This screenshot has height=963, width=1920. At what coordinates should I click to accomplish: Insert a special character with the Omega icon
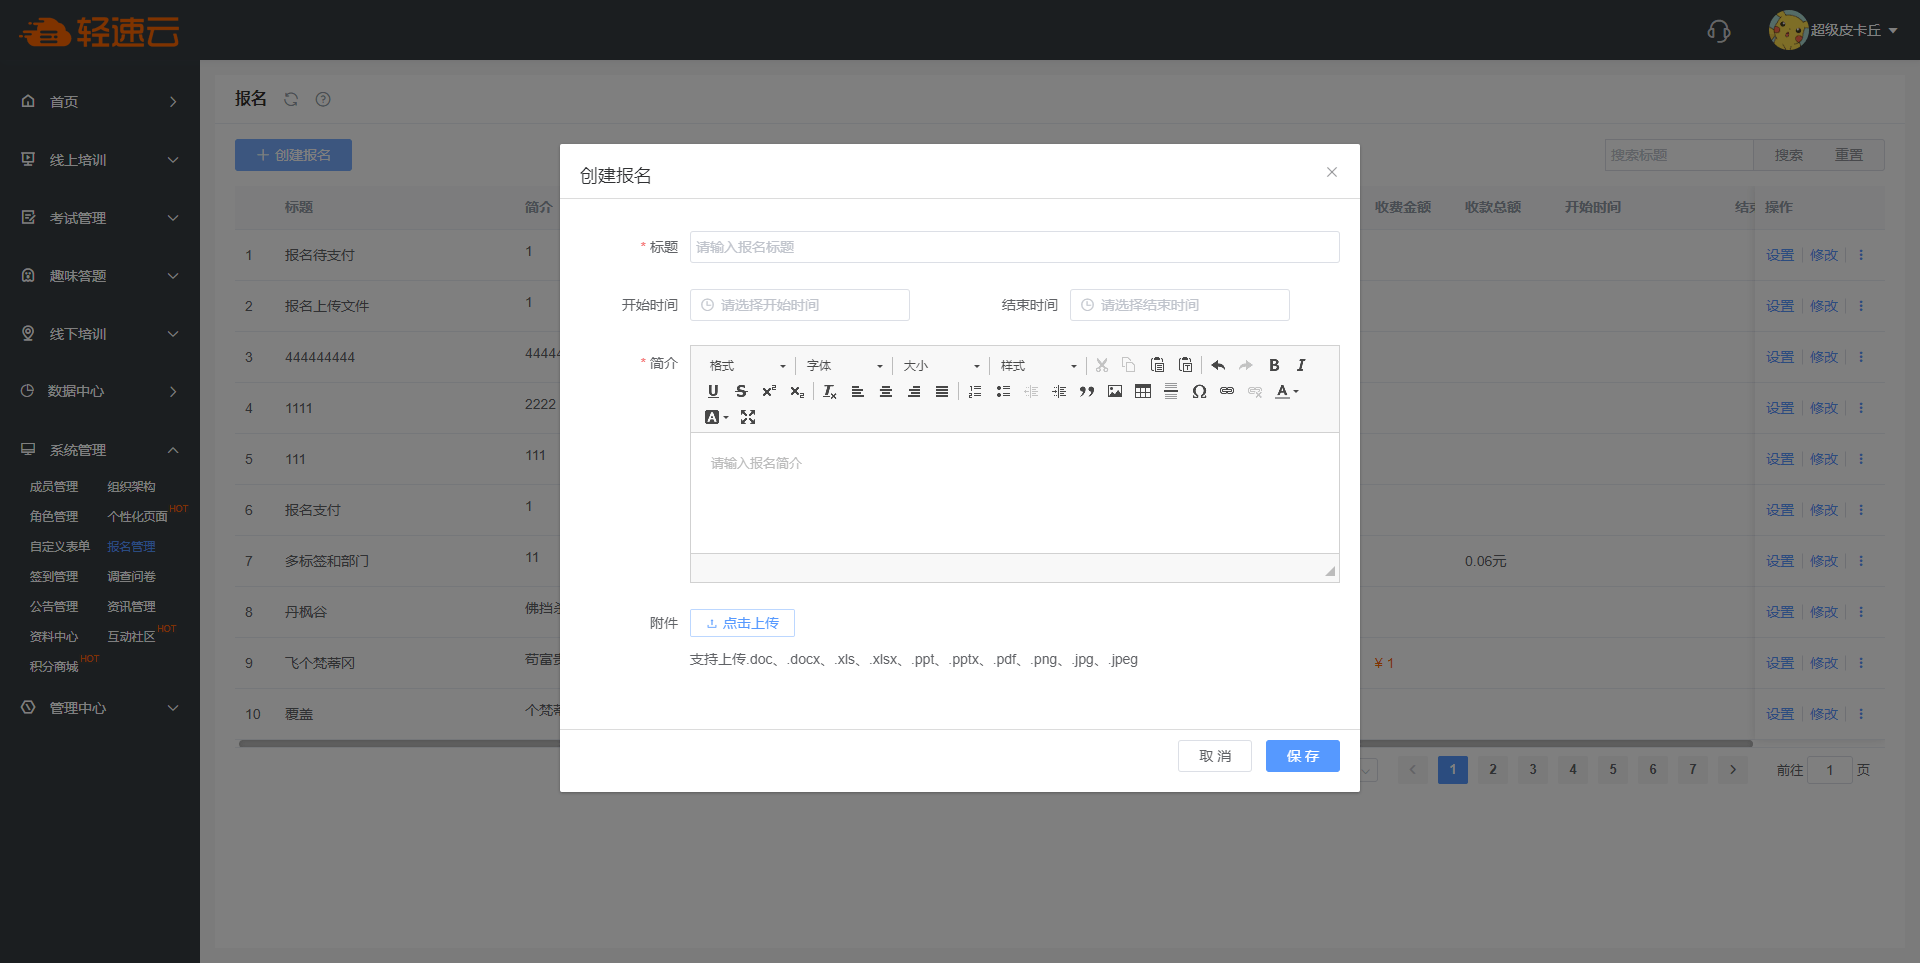1199,391
